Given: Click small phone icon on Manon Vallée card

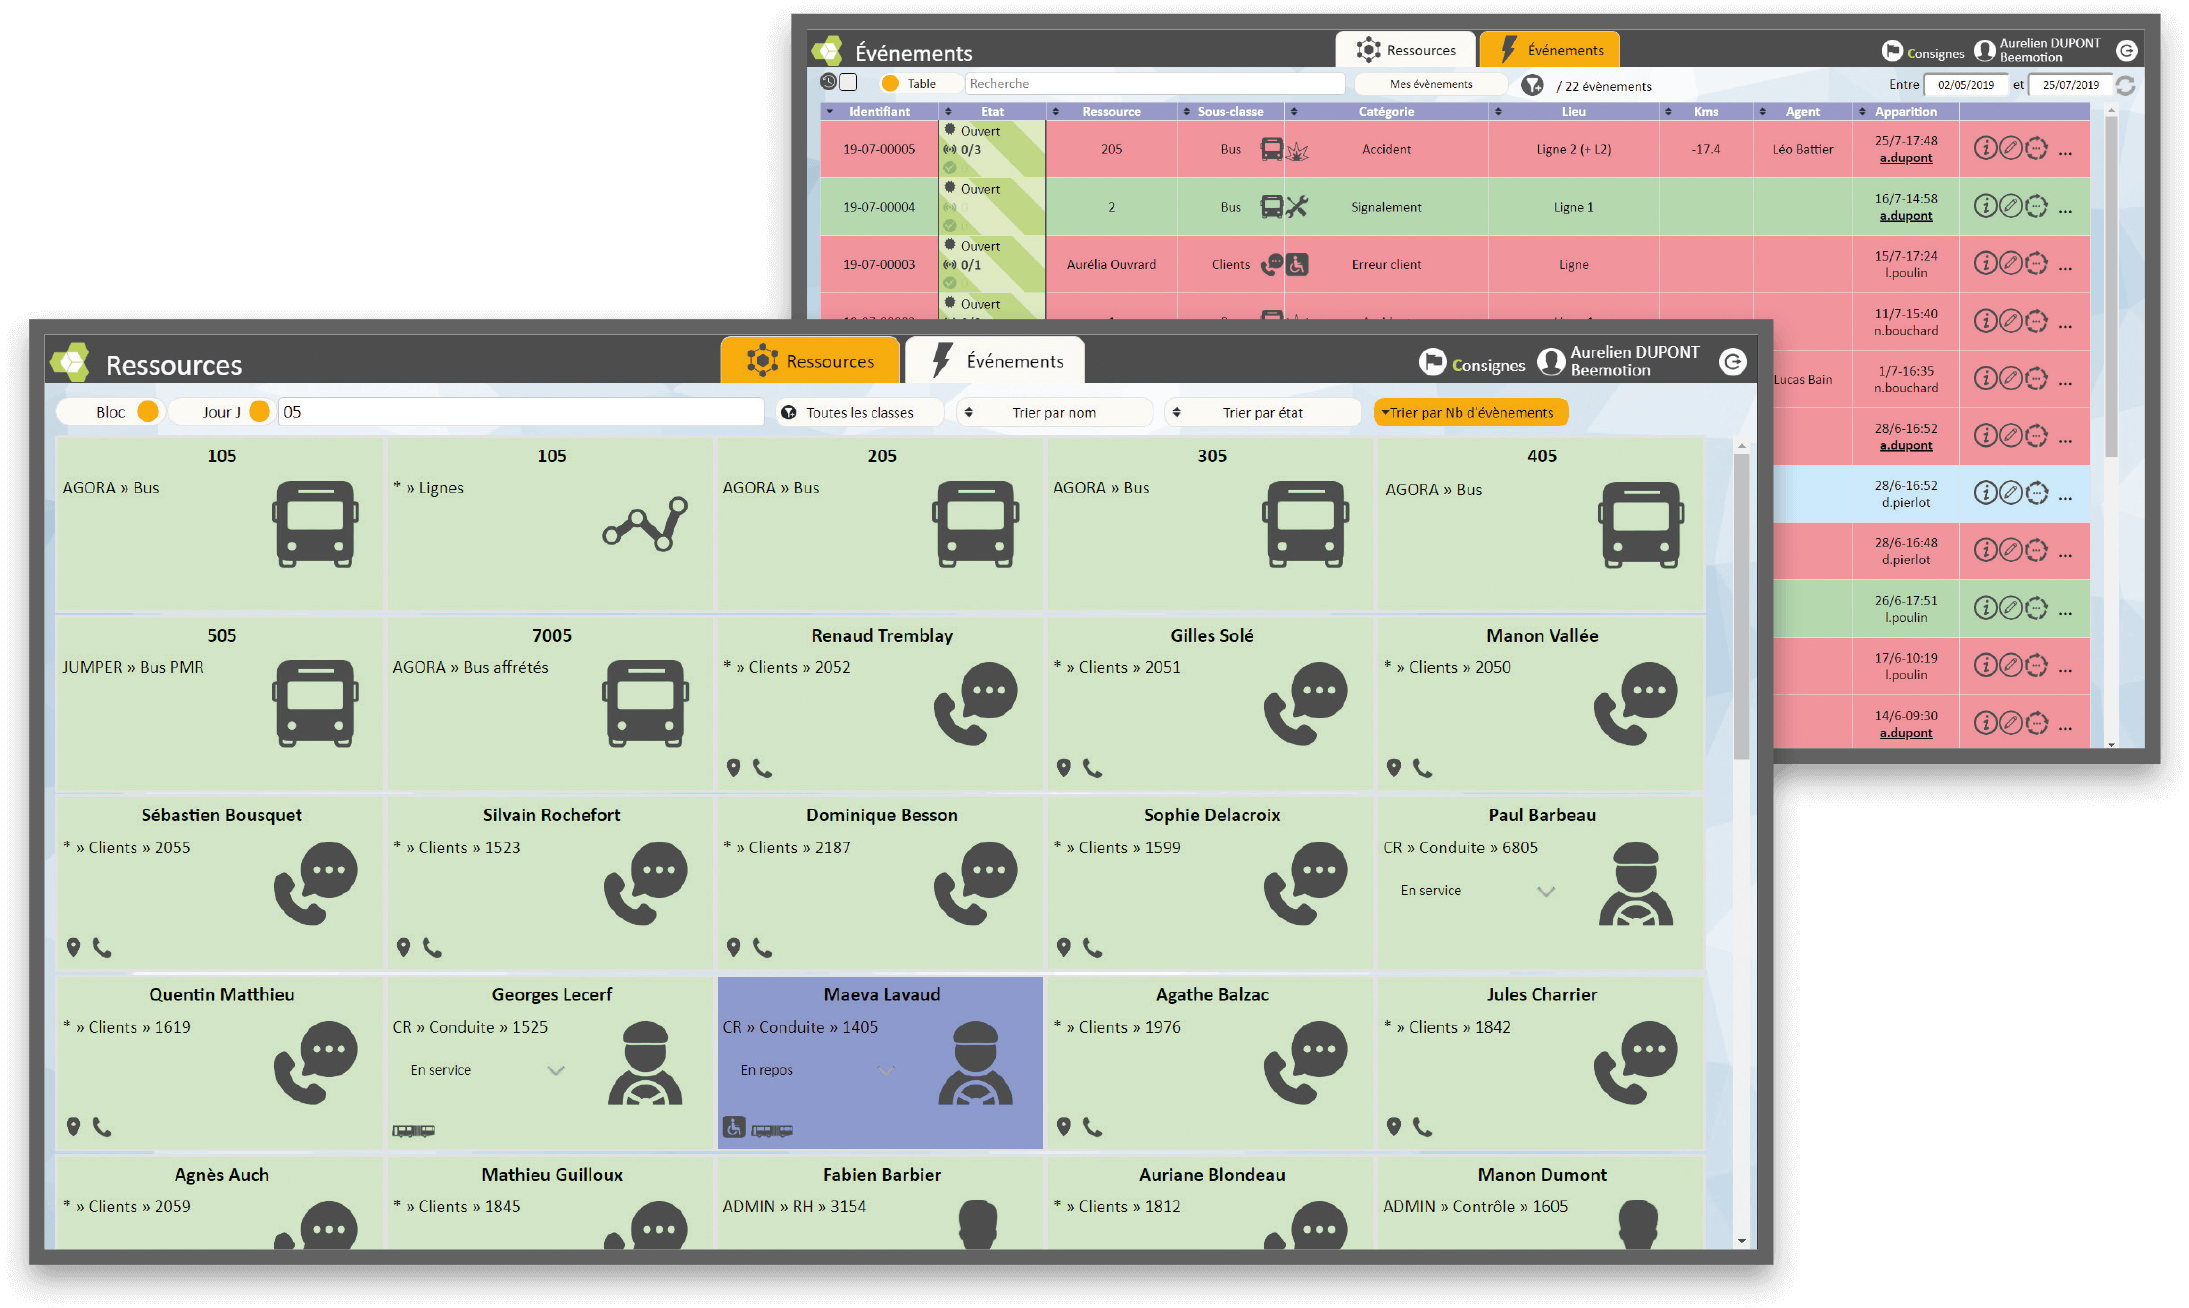Looking at the screenshot, I should (x=1422, y=768).
